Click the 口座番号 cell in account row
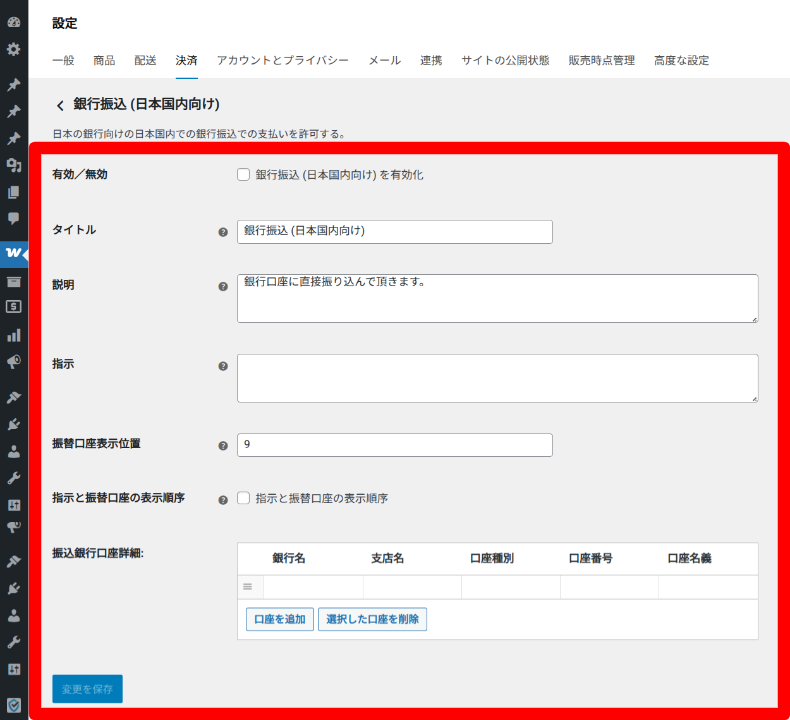 (x=610, y=587)
